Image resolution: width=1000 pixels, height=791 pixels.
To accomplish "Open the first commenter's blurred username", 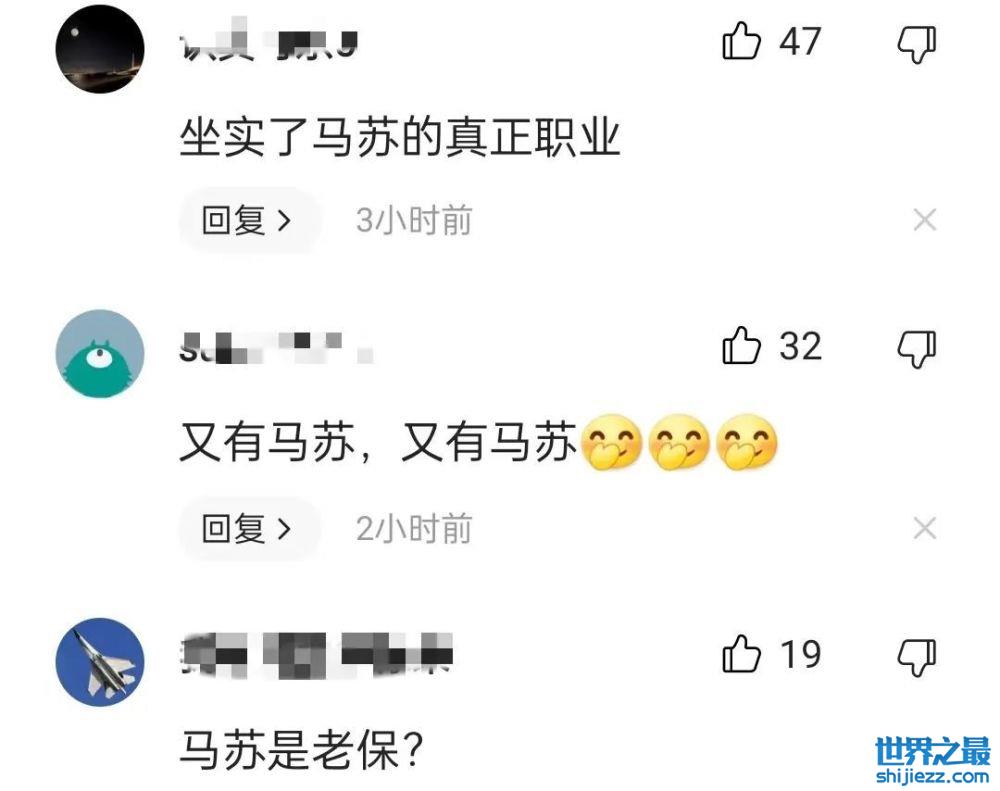I will tap(269, 43).
